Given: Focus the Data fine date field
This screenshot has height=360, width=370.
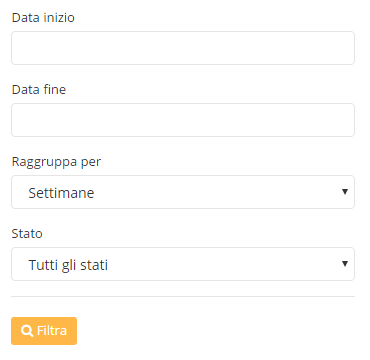Looking at the screenshot, I should [x=183, y=120].
